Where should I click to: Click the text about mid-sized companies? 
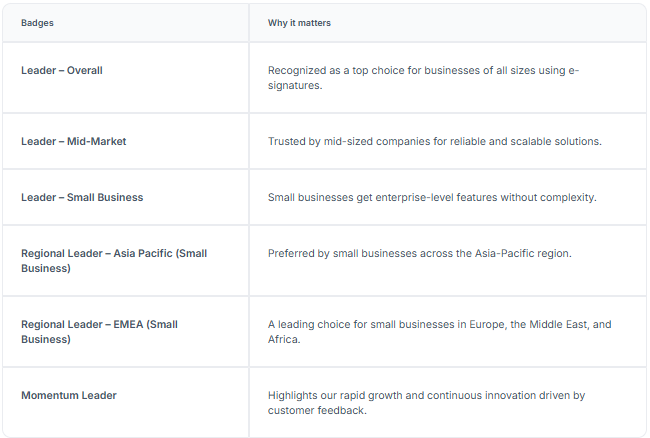point(434,141)
